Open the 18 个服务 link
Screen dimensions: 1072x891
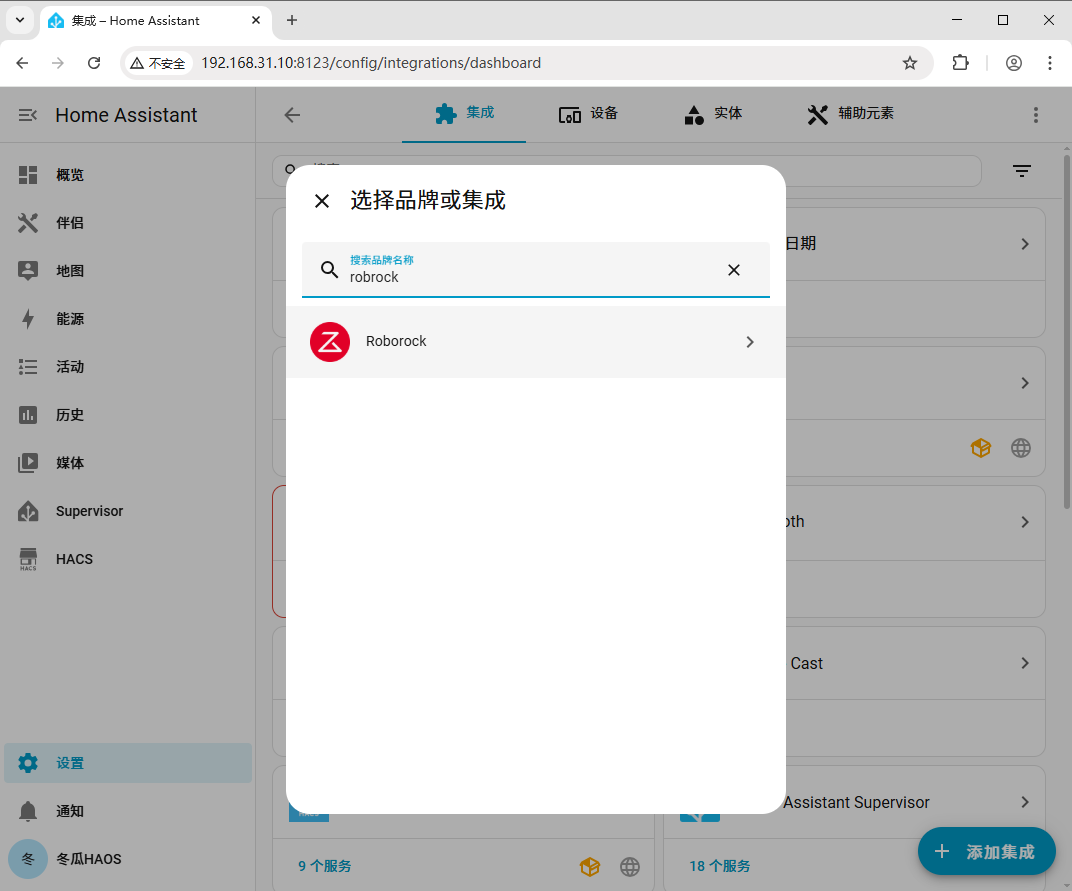[x=720, y=866]
